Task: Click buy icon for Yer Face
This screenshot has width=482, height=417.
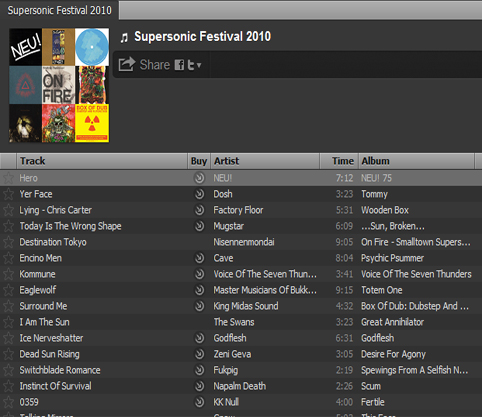Action: pyautogui.click(x=199, y=194)
